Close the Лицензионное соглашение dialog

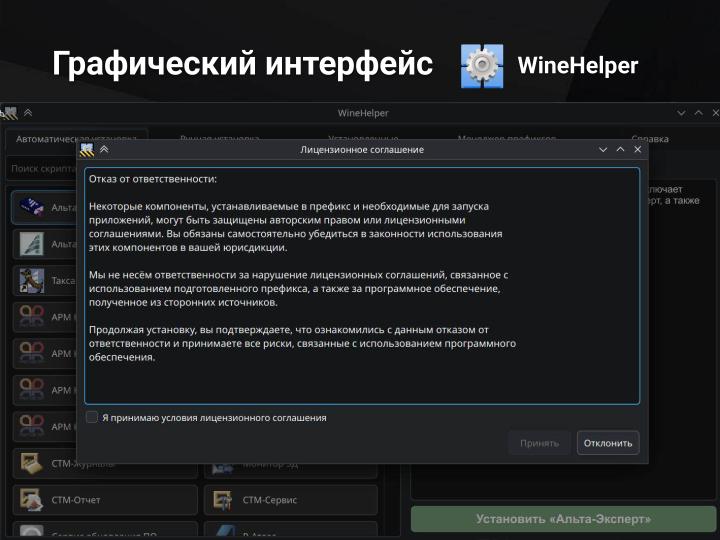(x=637, y=149)
